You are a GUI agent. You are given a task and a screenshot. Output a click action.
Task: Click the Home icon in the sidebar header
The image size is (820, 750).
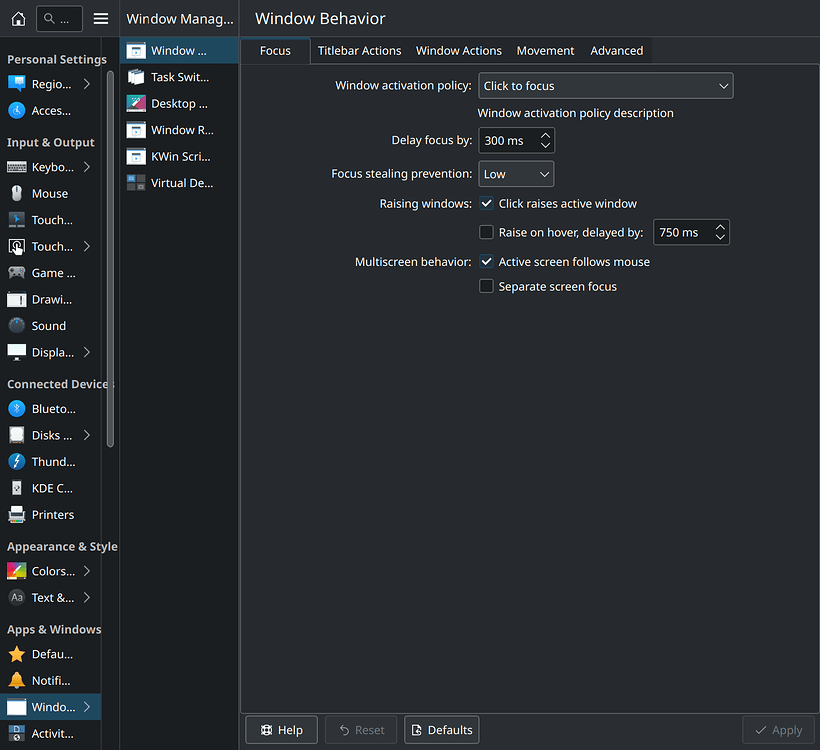(18, 19)
